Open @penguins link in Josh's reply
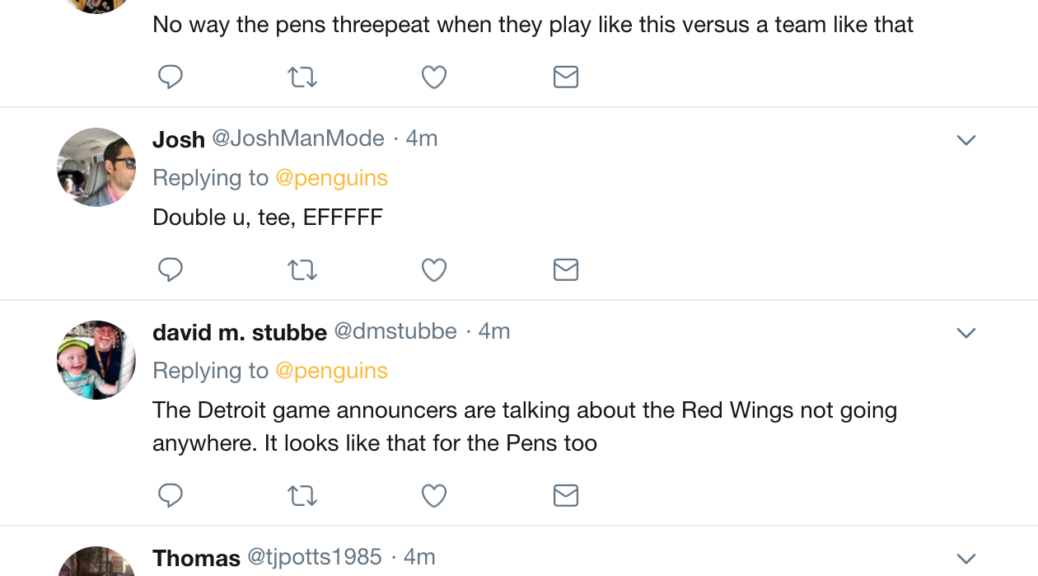The width and height of the screenshot is (1038, 576). (331, 178)
